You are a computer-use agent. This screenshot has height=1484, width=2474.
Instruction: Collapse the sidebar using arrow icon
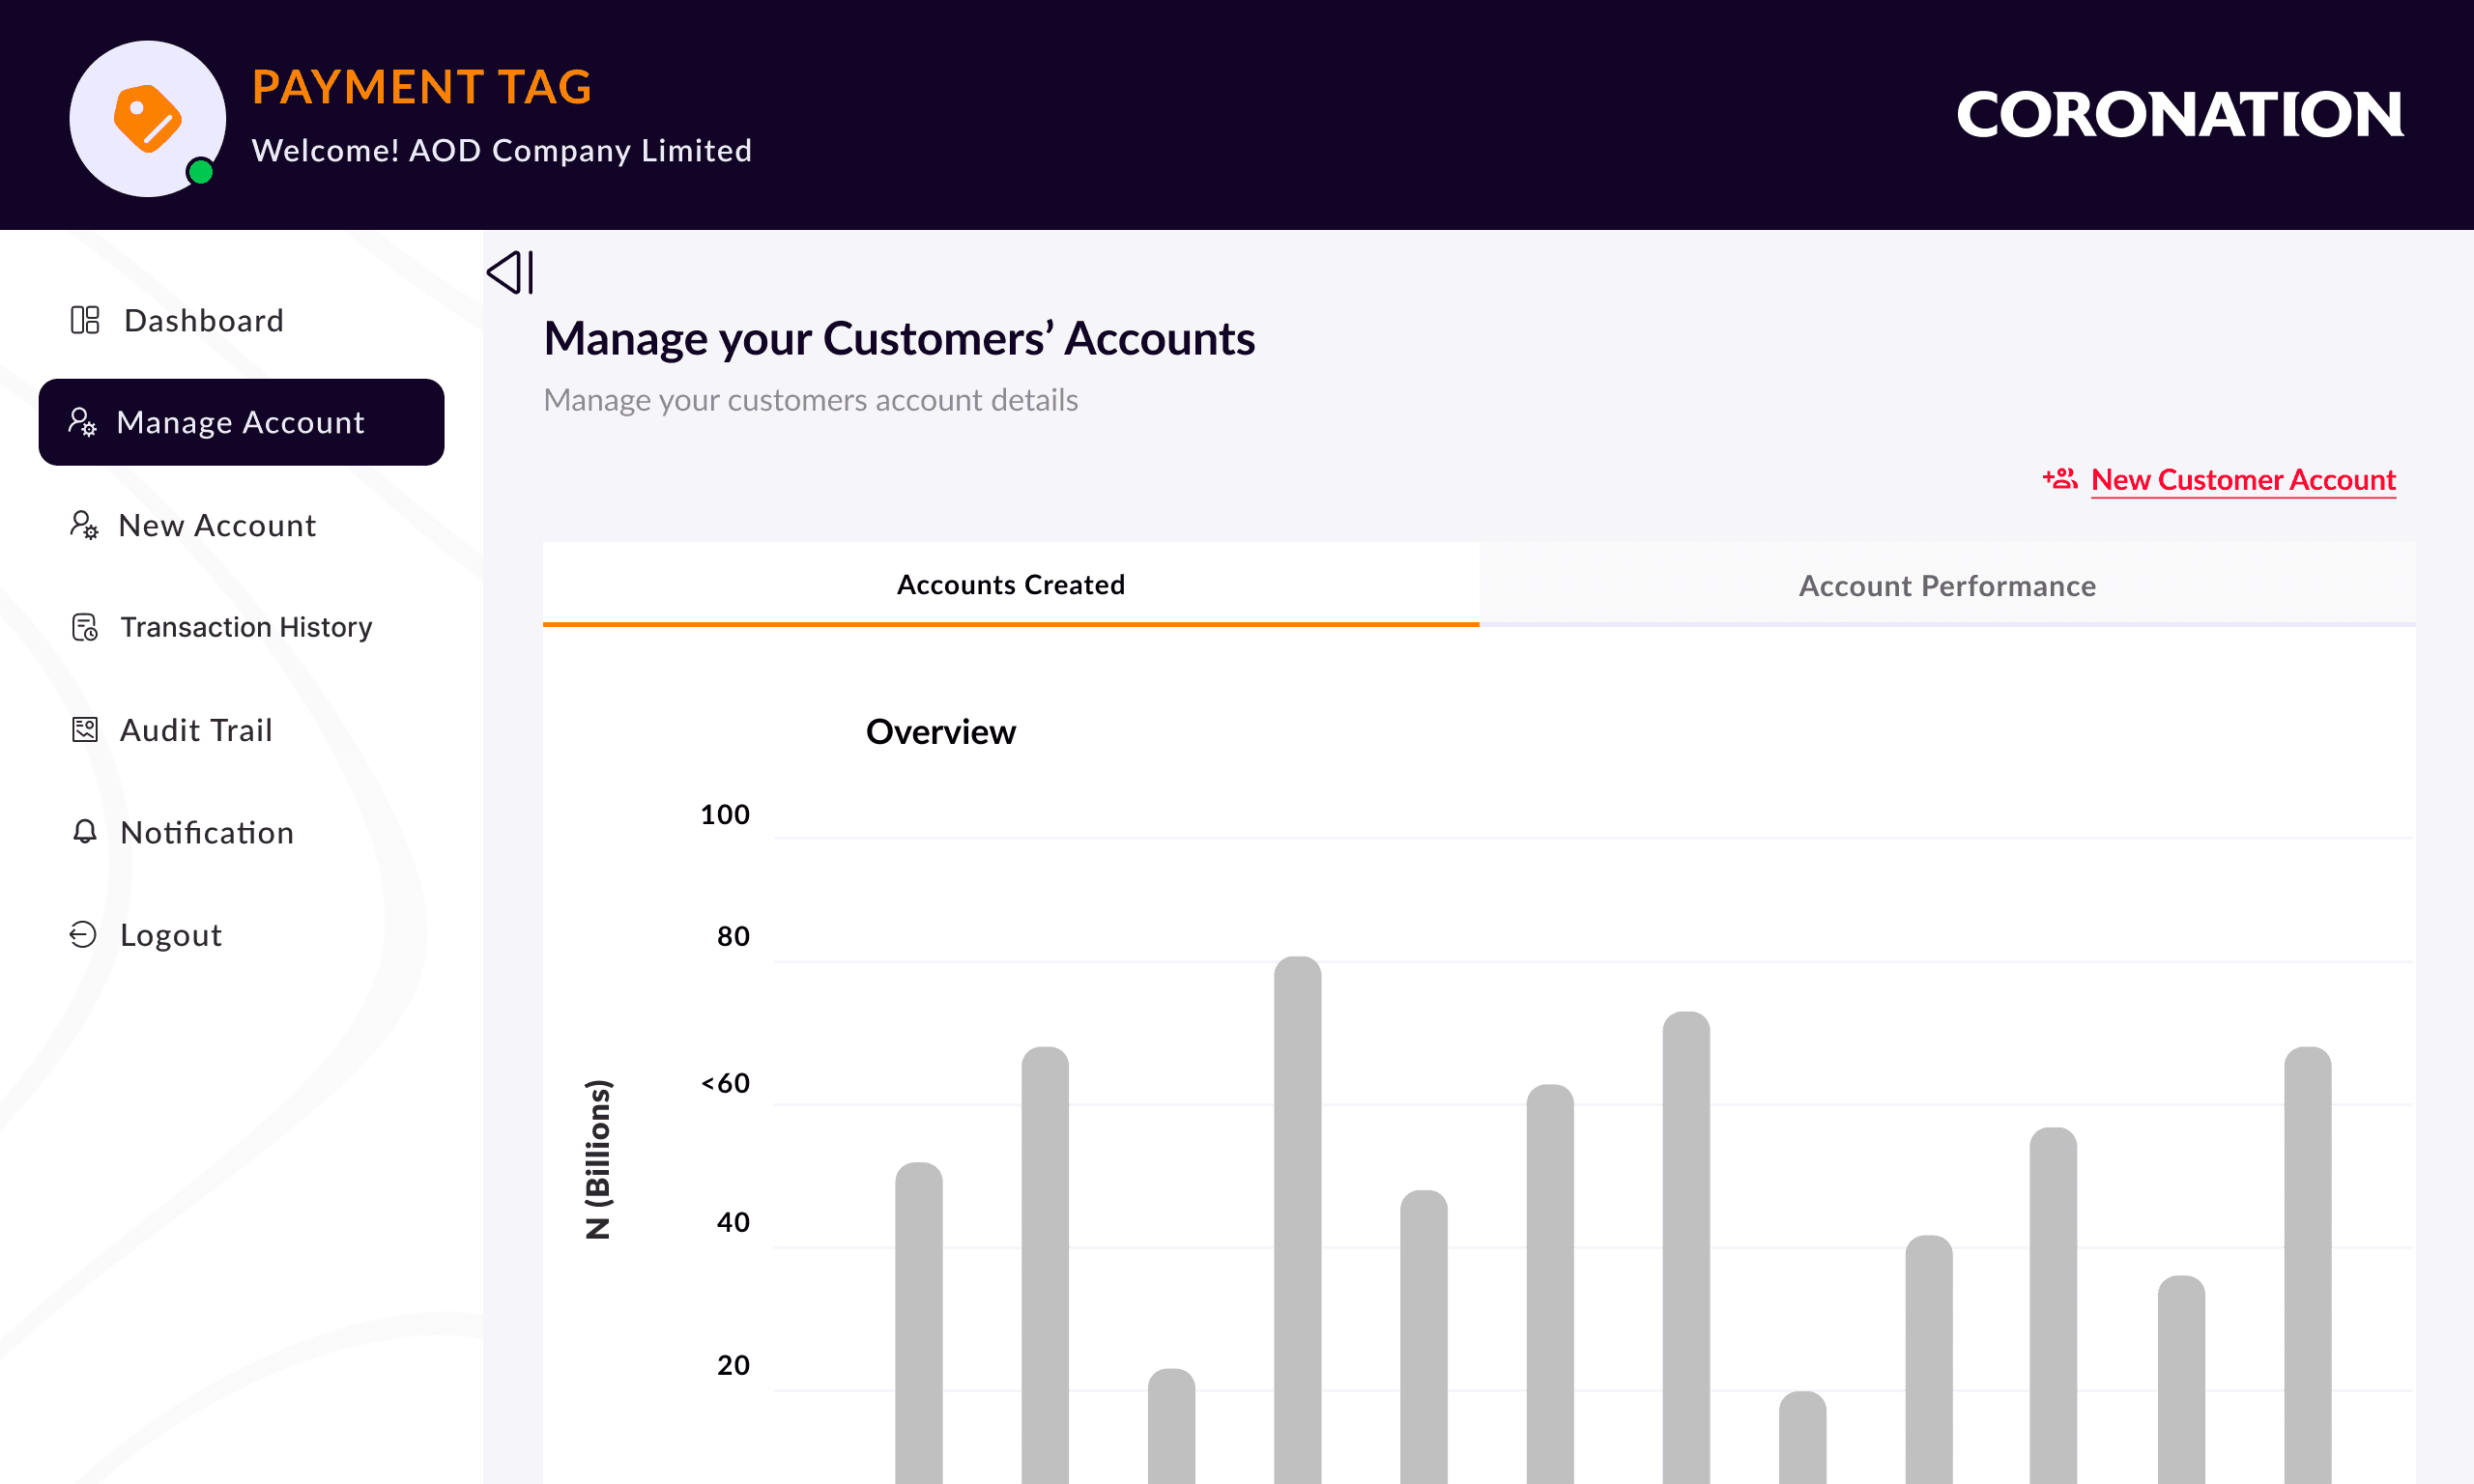tap(510, 272)
